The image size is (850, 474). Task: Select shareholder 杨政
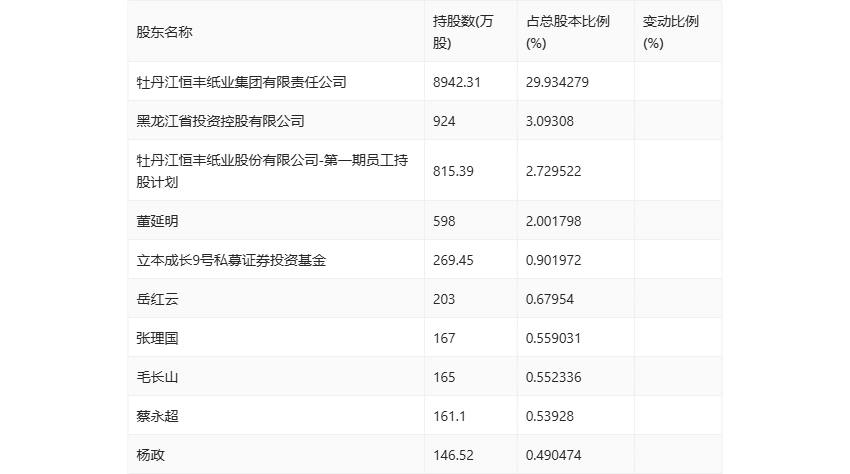[150, 455]
